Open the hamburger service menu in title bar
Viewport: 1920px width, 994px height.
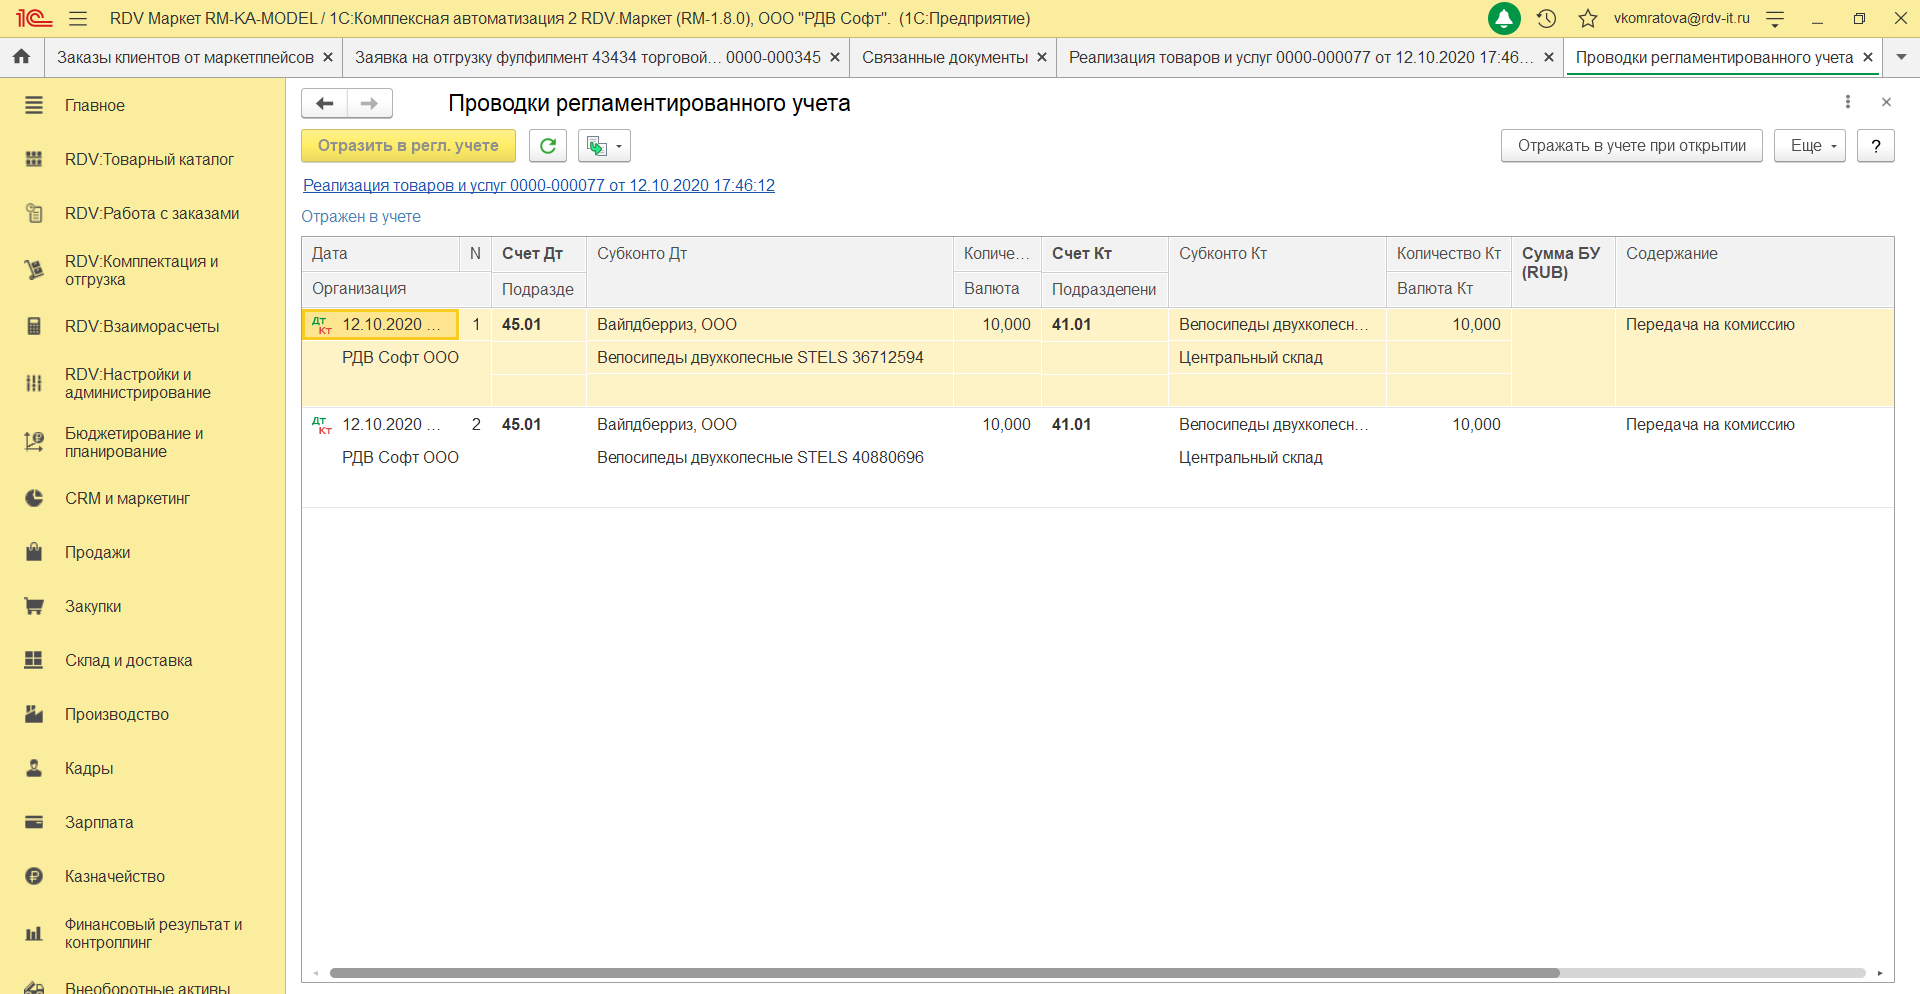pos(78,18)
